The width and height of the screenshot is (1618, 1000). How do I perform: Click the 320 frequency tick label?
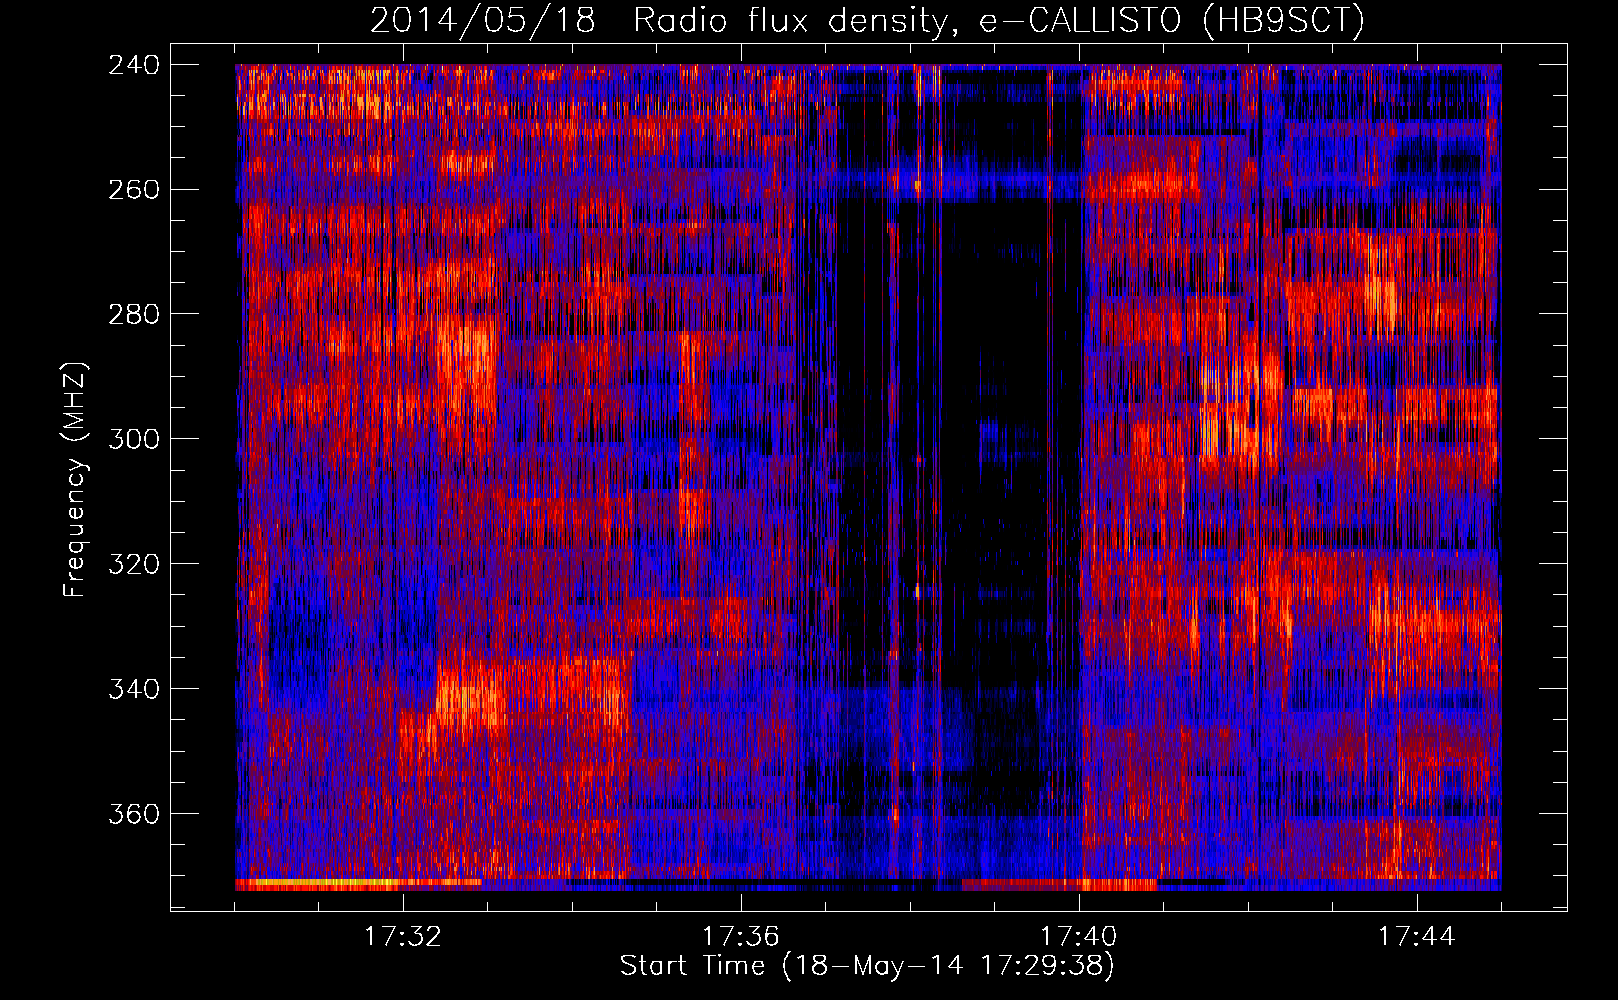[x=134, y=564]
